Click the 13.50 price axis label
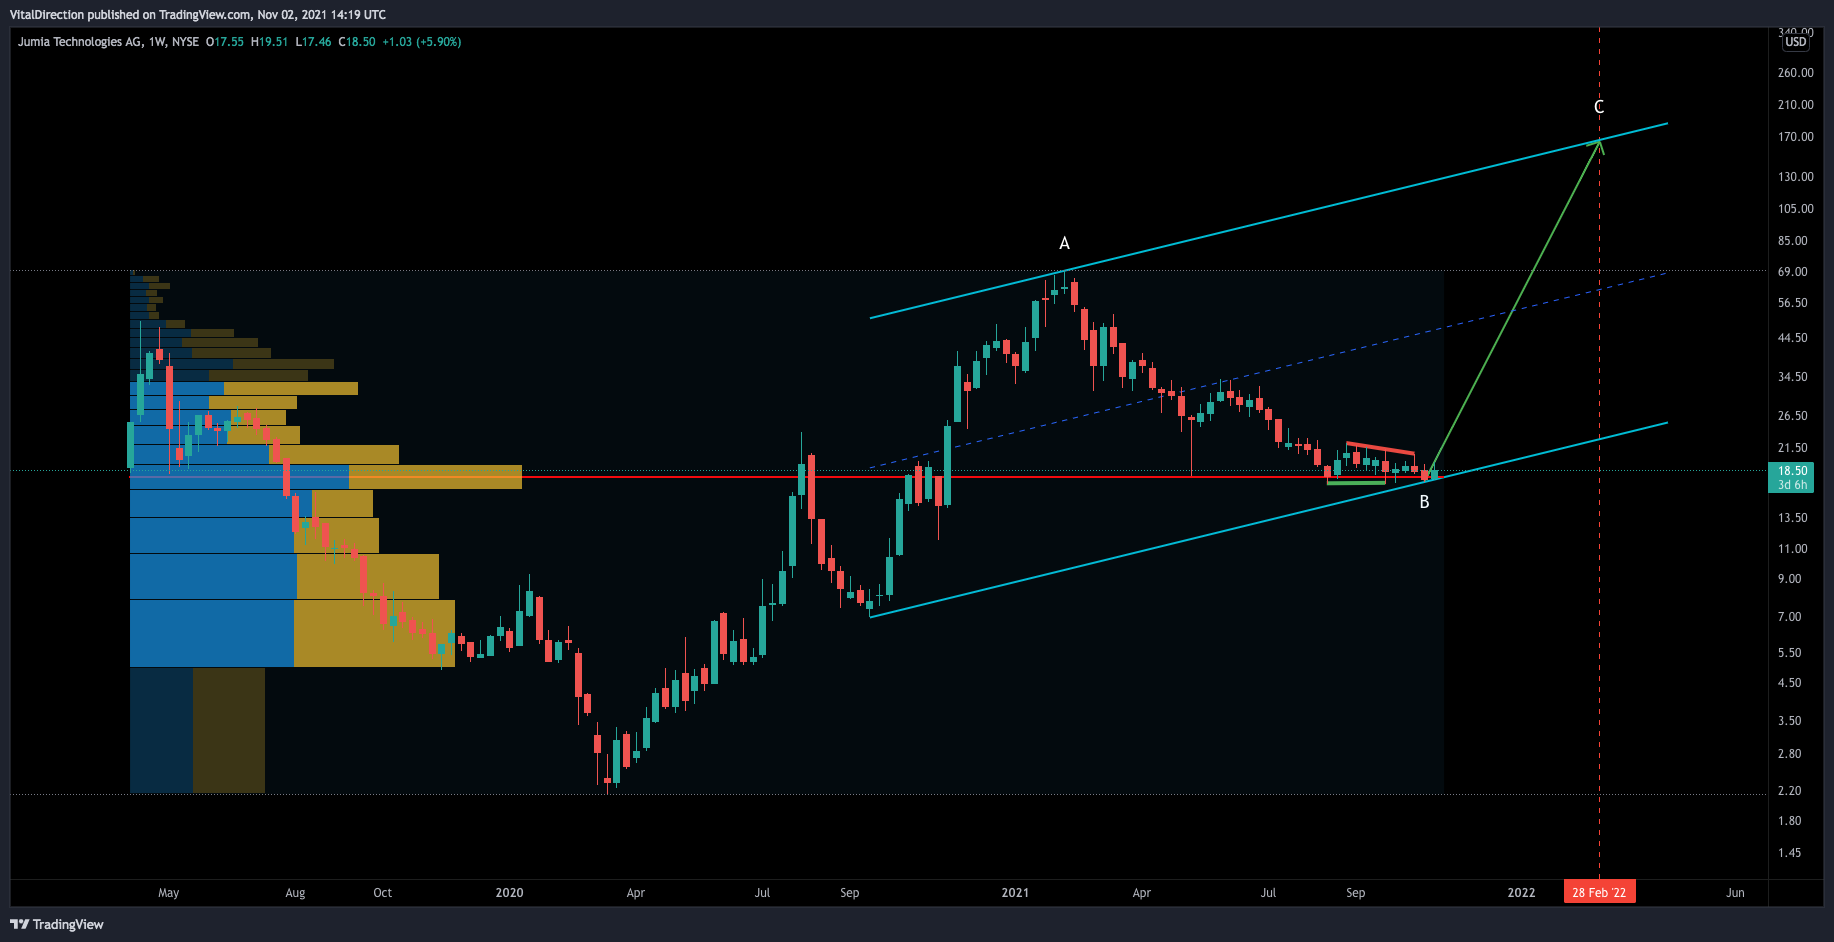This screenshot has width=1834, height=942. [x=1793, y=518]
